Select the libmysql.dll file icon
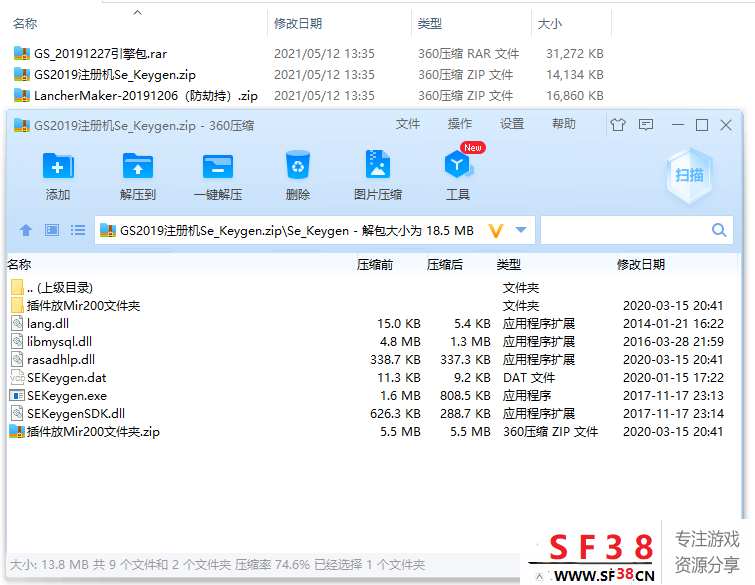Screen dimensions: 755x585 [x=17, y=341]
